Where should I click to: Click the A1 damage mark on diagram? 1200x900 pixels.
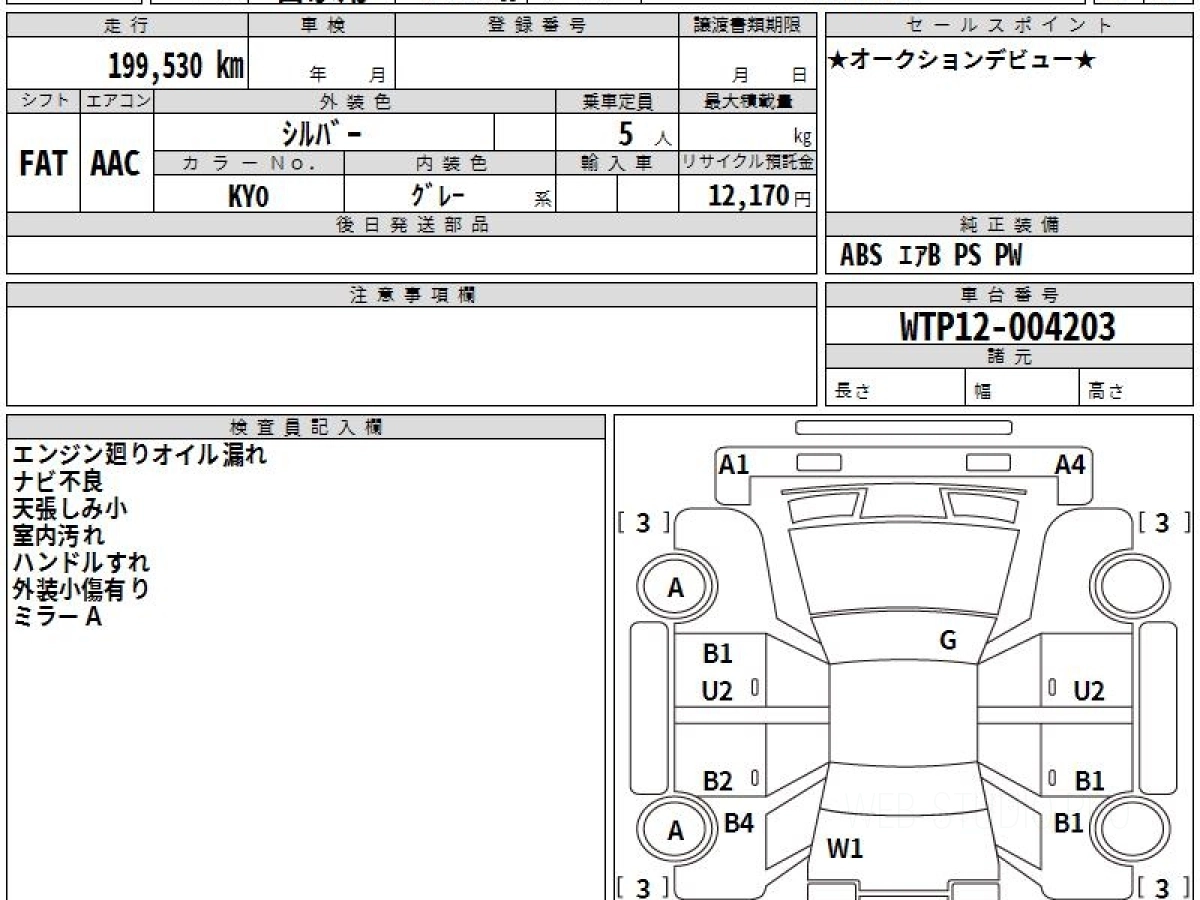[735, 464]
